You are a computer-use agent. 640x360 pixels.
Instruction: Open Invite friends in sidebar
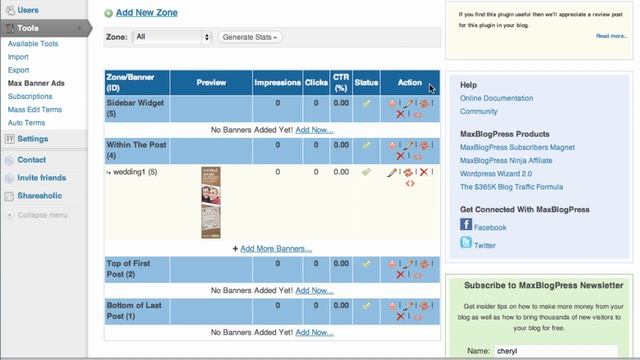pyautogui.click(x=42, y=178)
